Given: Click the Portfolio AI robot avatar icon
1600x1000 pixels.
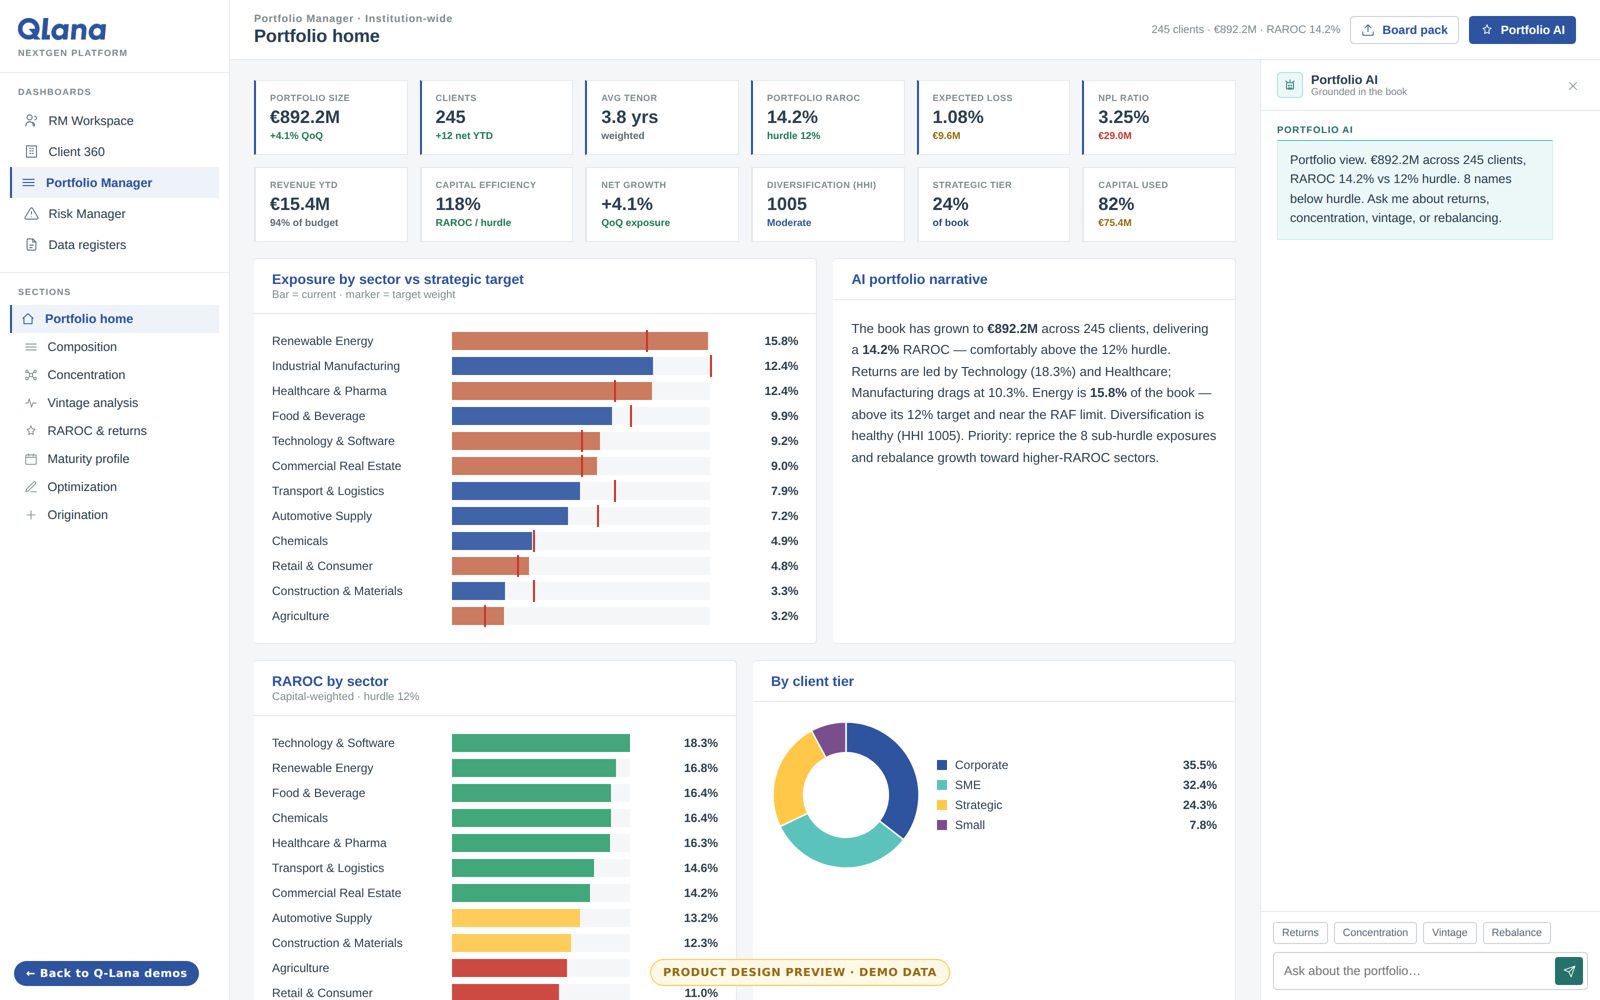Looking at the screenshot, I should coord(1290,85).
